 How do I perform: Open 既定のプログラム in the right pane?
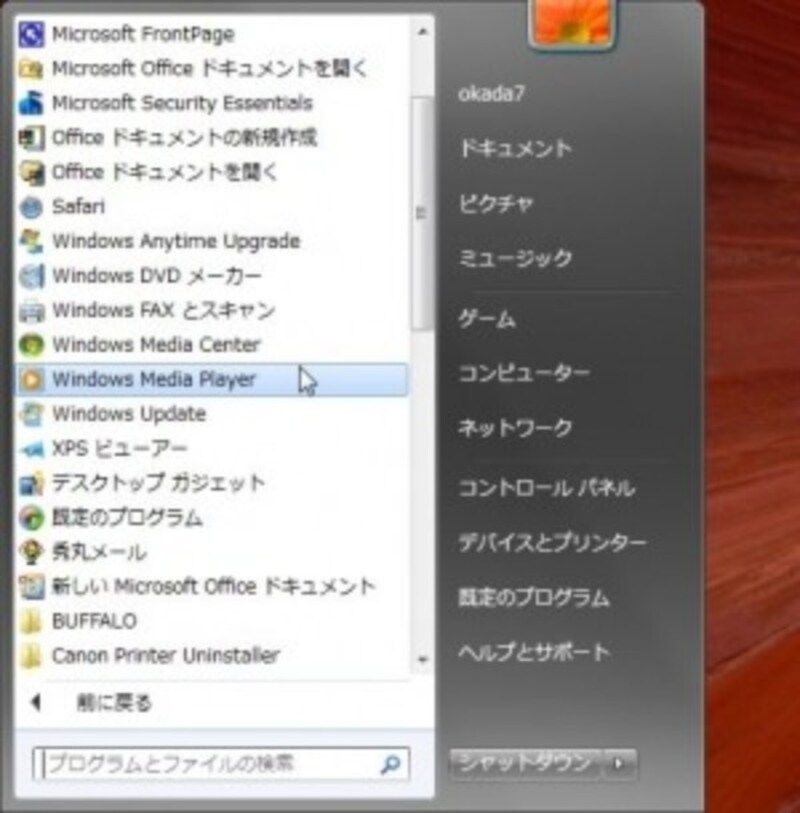click(534, 598)
